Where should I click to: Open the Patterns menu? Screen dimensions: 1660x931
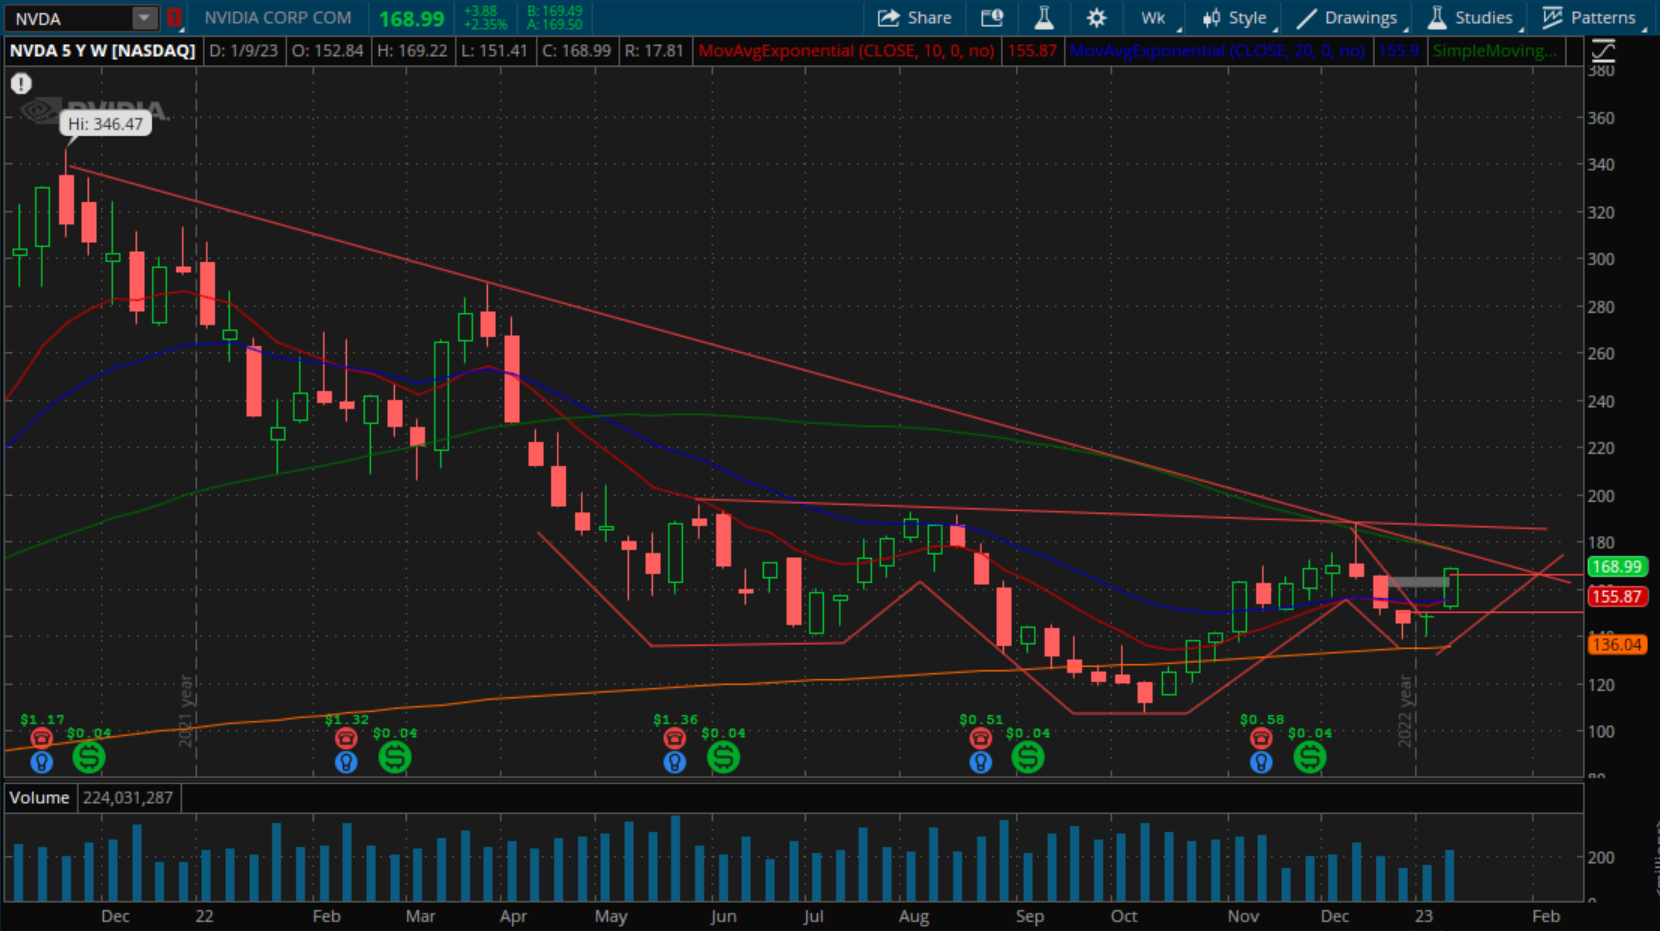pos(1590,18)
